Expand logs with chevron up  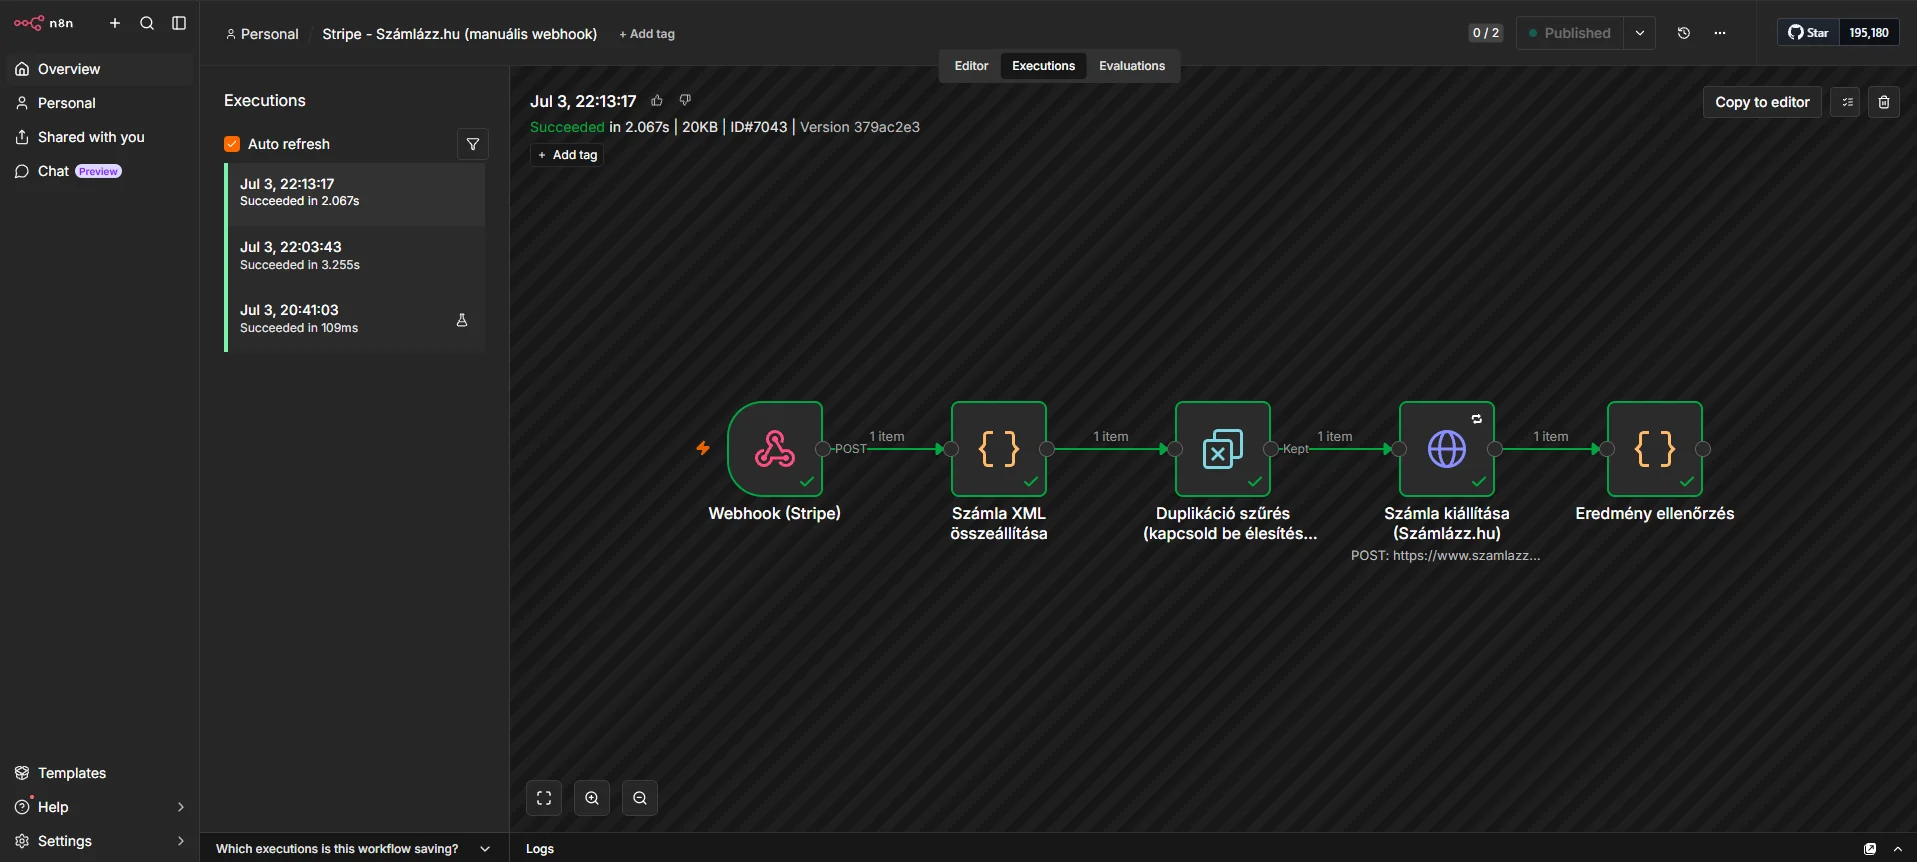tap(1898, 849)
